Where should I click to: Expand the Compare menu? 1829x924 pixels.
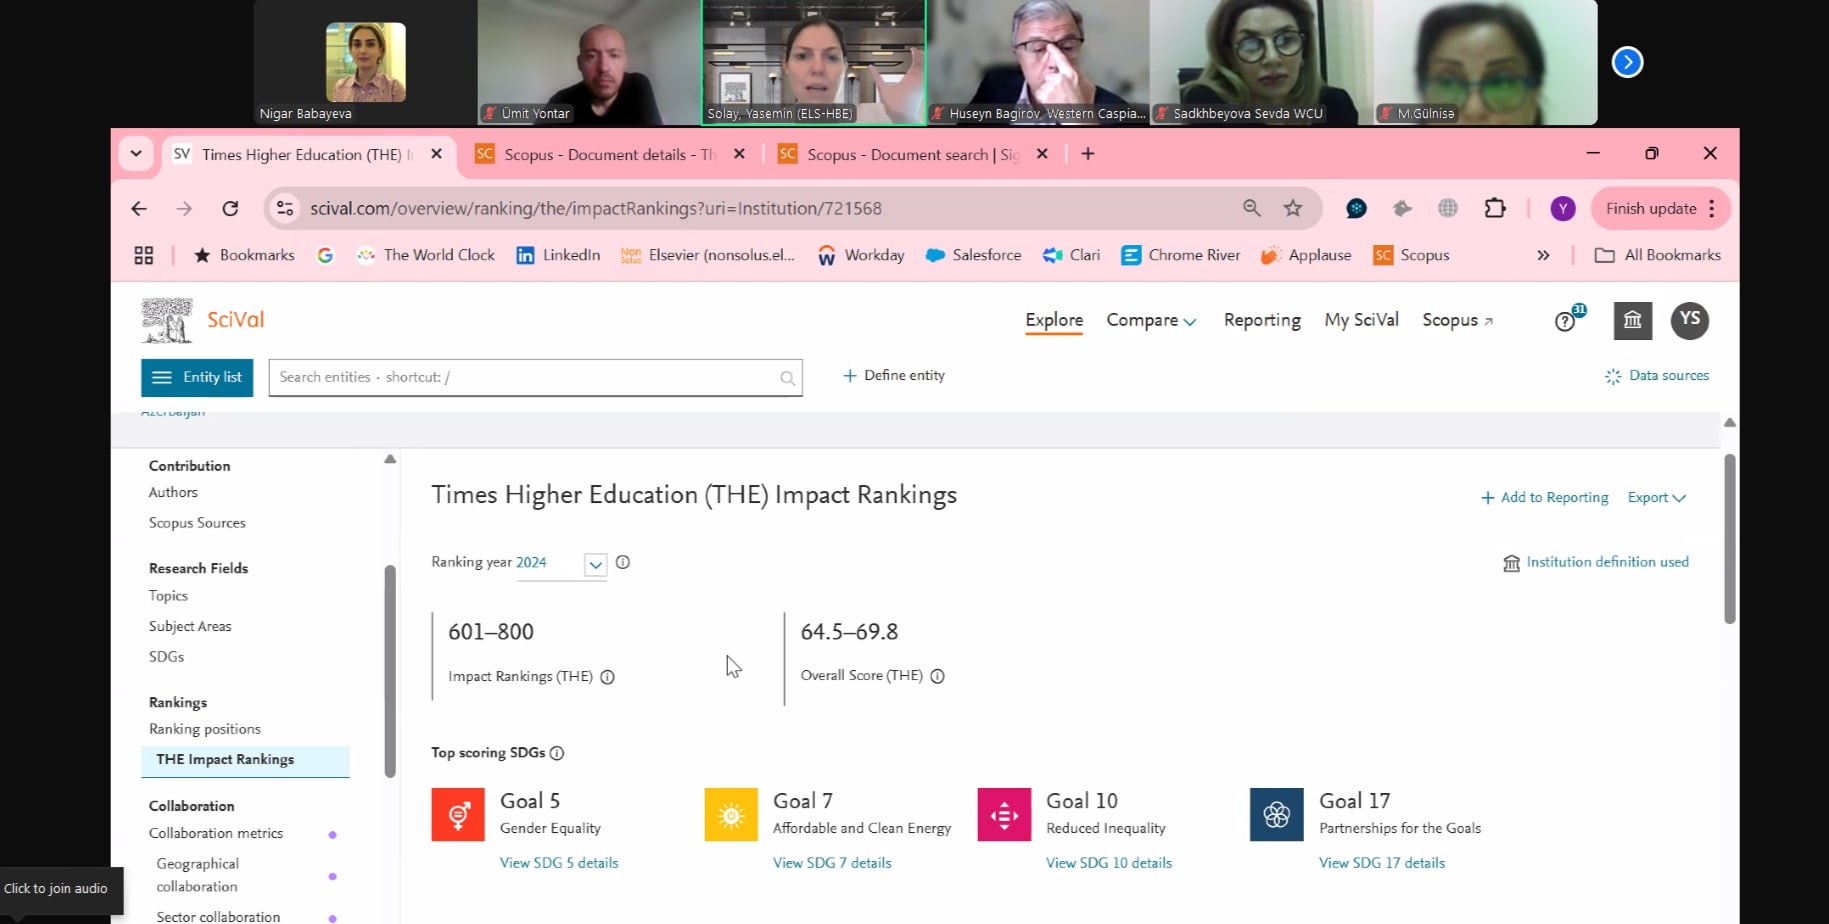tap(1151, 320)
